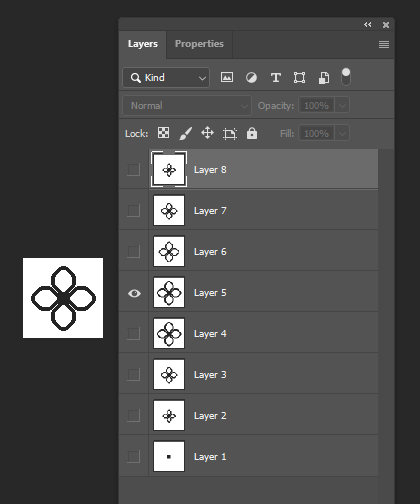Lock image pixels brush icon
Image resolution: width=420 pixels, height=504 pixels.
click(x=186, y=134)
